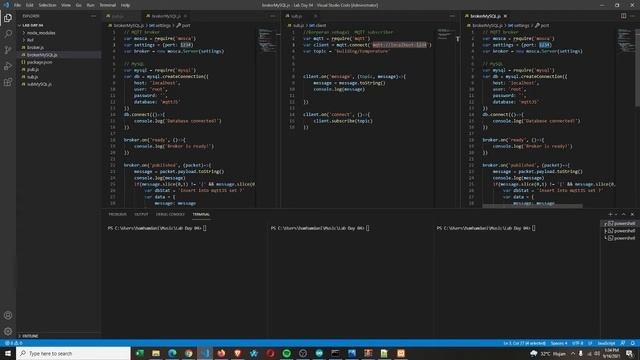The width and height of the screenshot is (640, 360).
Task: Open the Go menu
Action: pyautogui.click(x=79, y=5)
